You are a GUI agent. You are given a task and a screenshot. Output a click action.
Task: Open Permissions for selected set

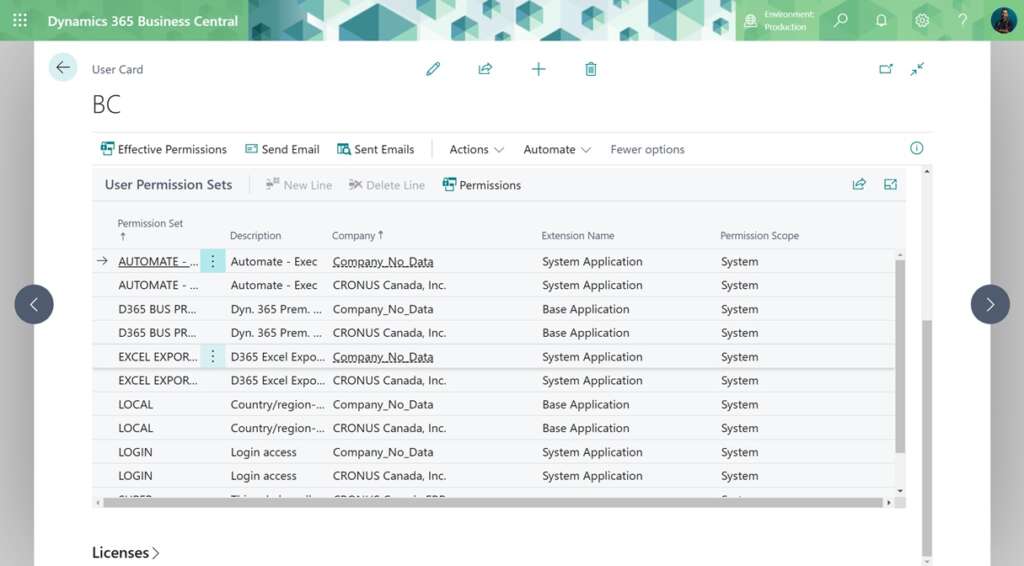pyautogui.click(x=482, y=185)
